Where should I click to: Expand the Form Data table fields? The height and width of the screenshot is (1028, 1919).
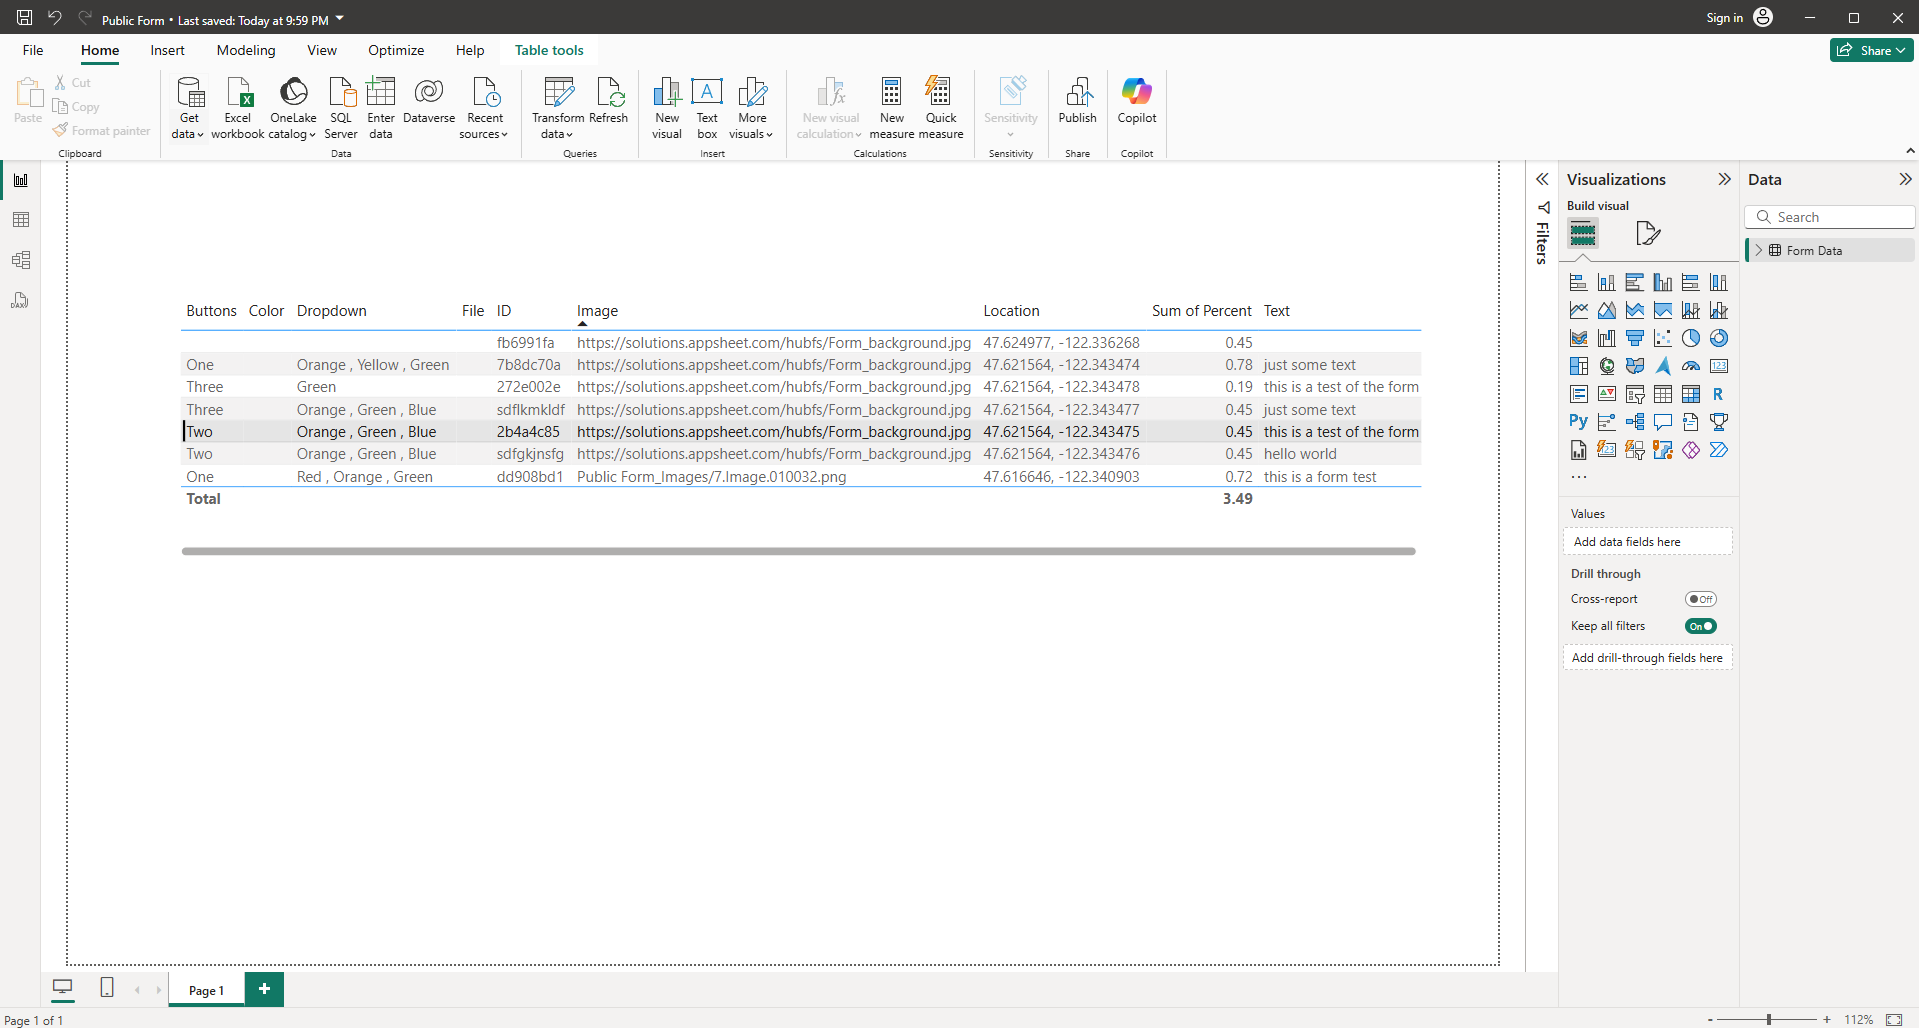click(1759, 250)
